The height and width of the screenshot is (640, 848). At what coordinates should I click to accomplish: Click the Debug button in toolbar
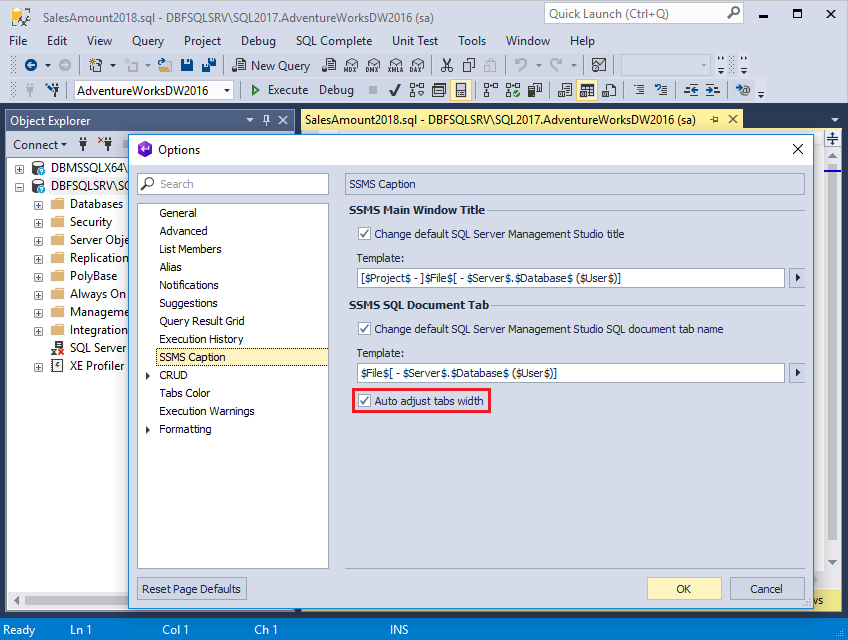(336, 90)
